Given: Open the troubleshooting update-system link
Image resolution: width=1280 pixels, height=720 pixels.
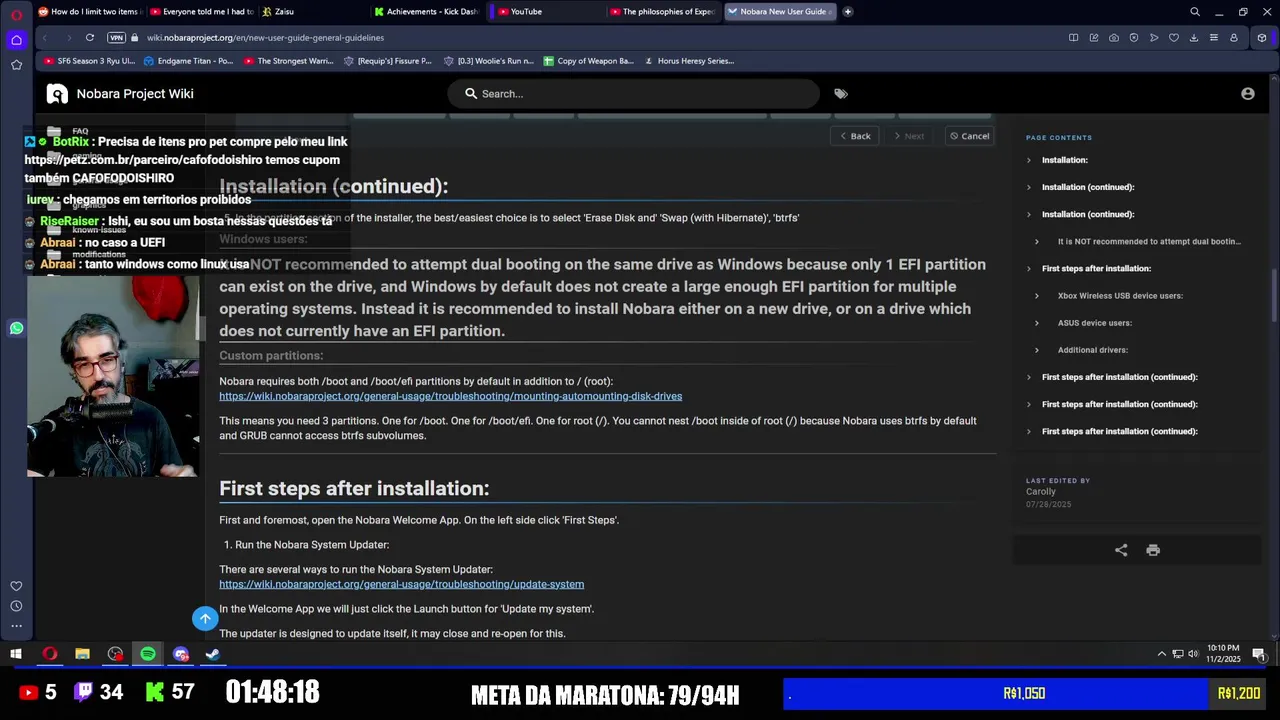Looking at the screenshot, I should point(401,584).
